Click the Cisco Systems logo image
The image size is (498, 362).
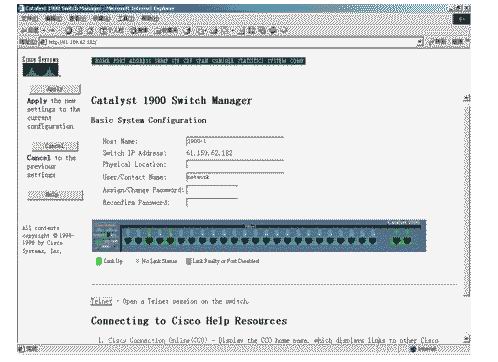(41, 67)
